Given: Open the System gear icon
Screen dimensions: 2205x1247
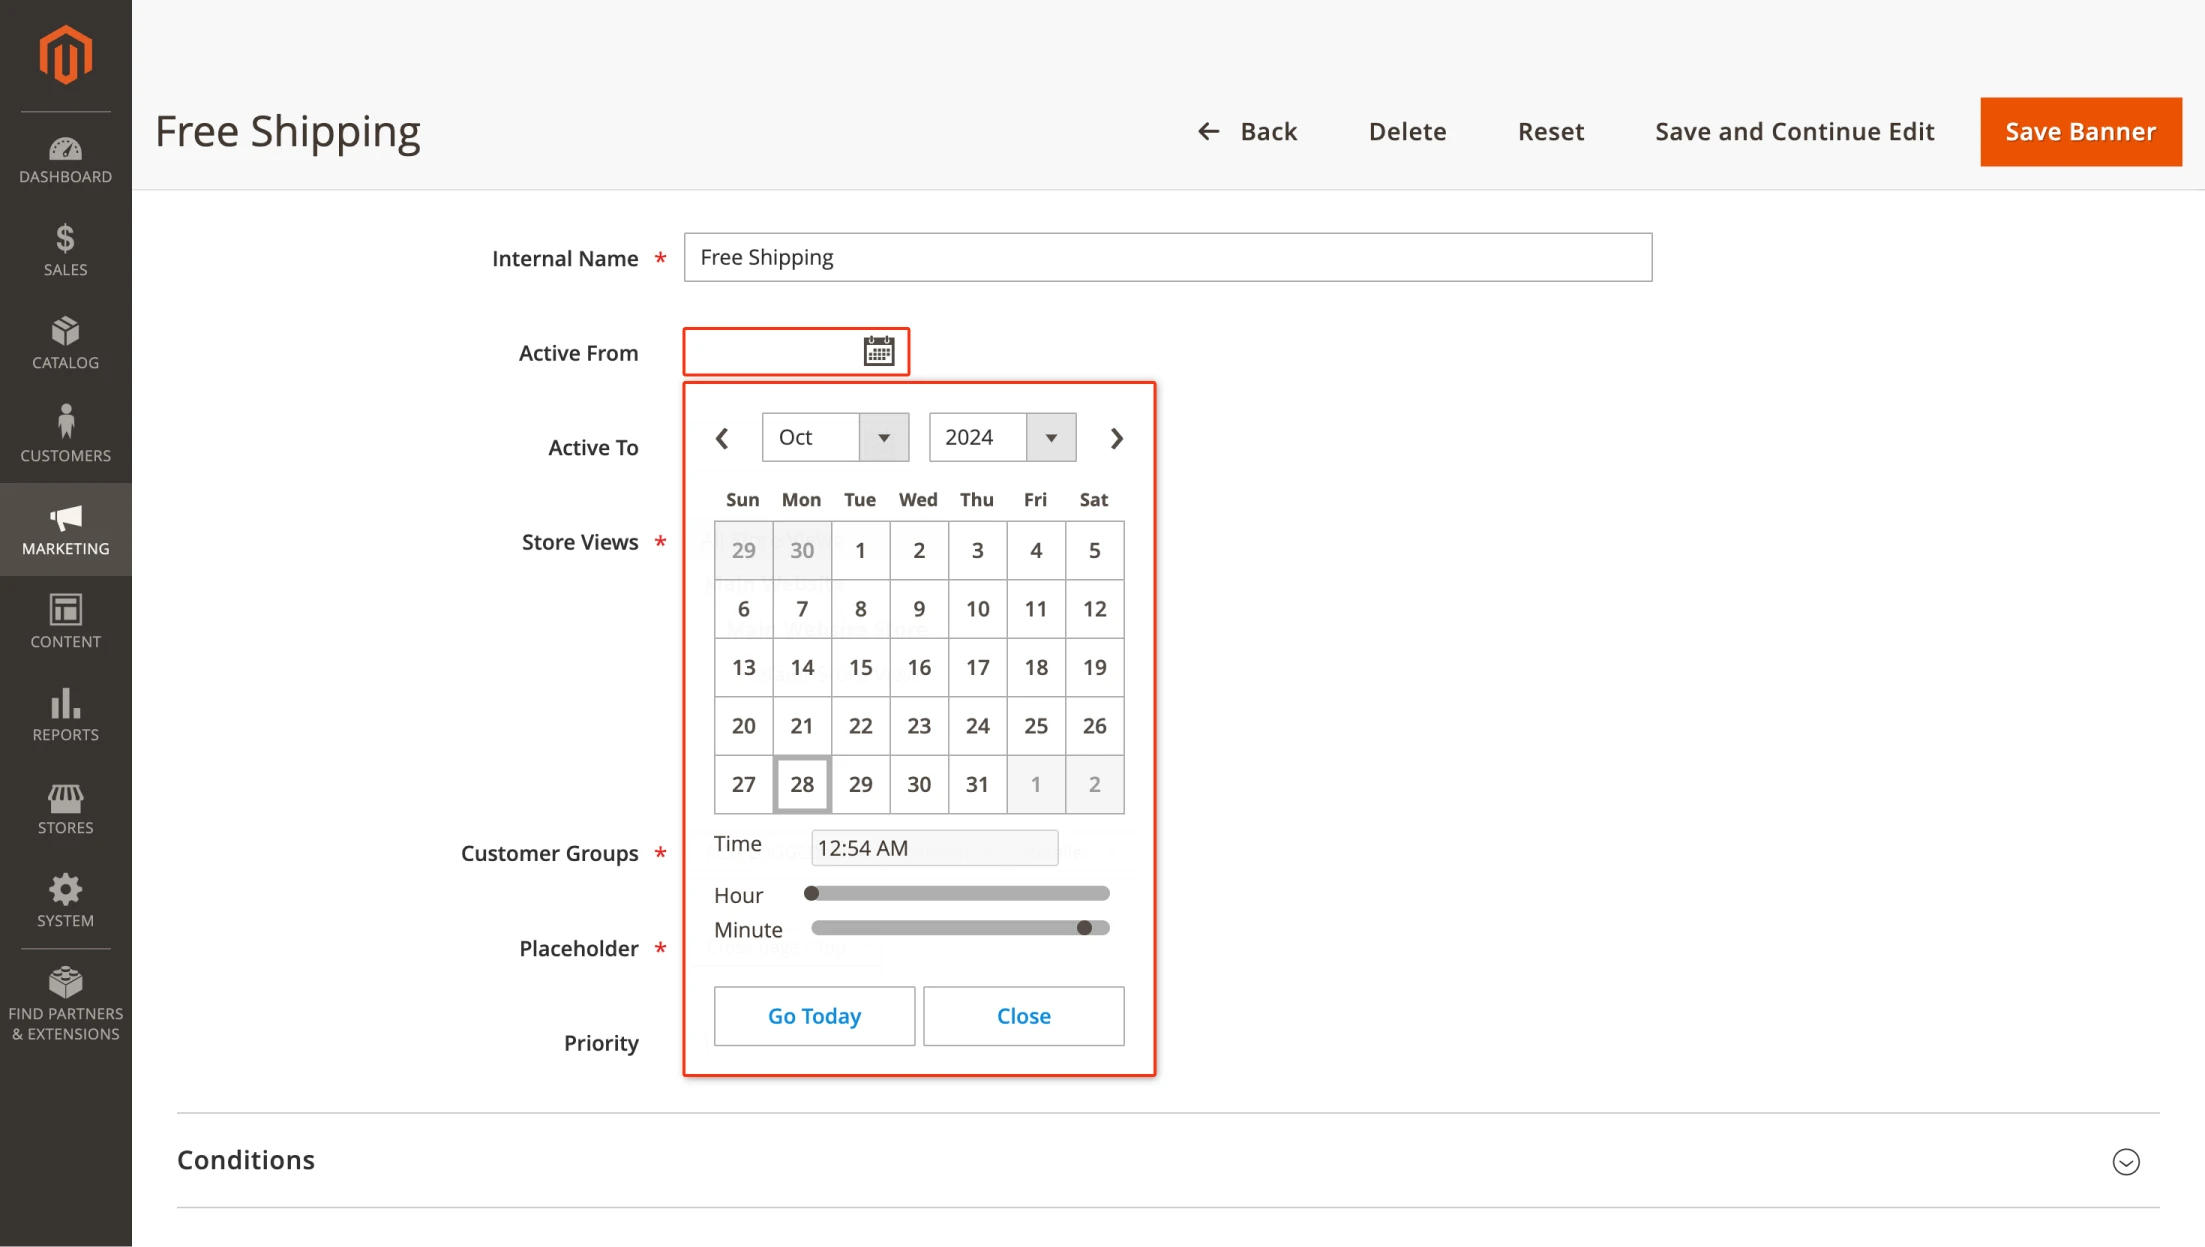Looking at the screenshot, I should click(65, 900).
